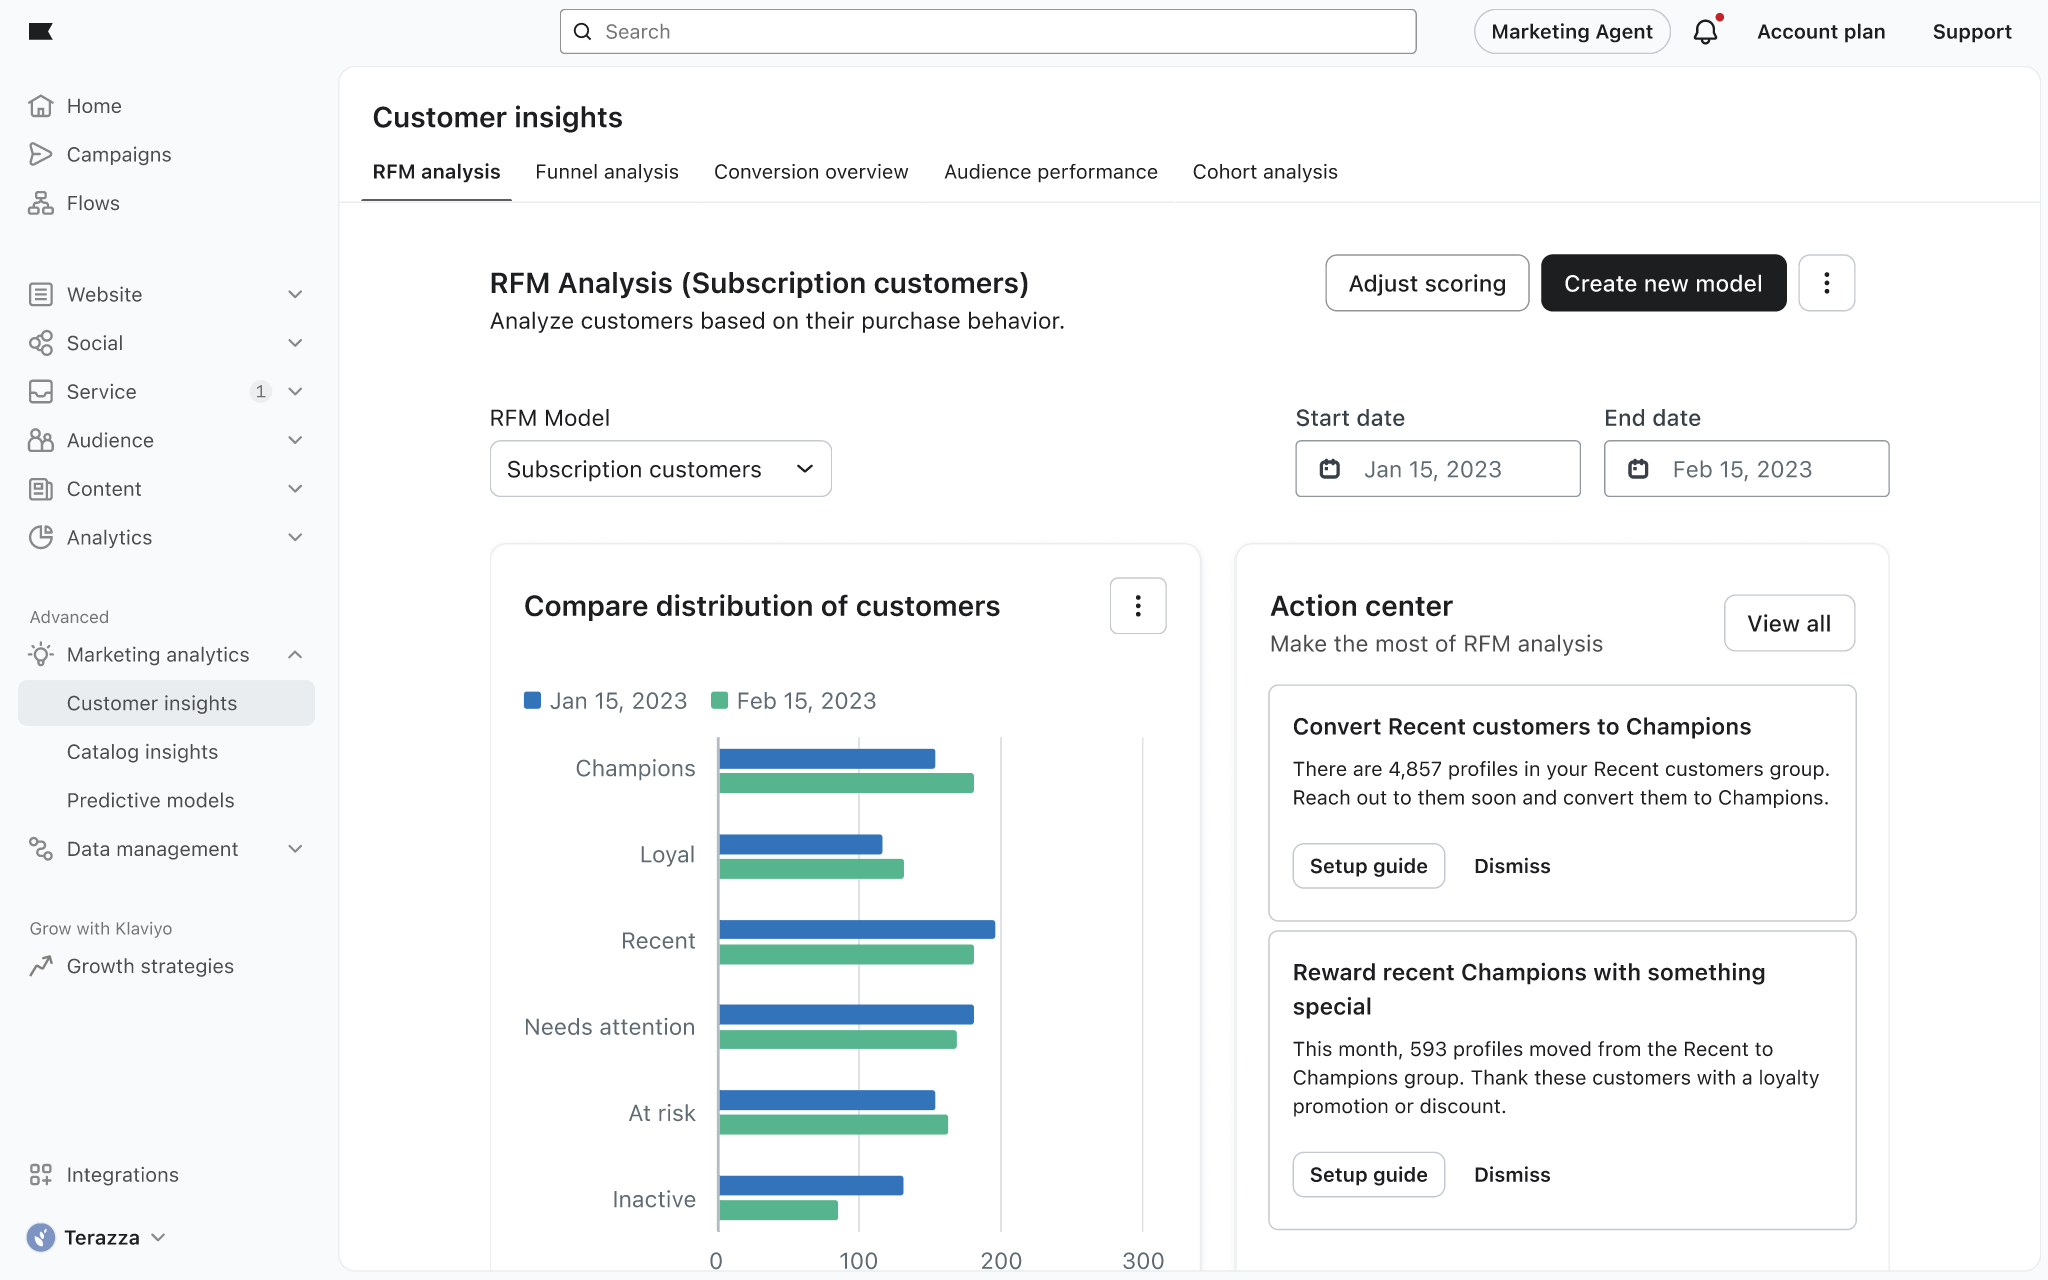The height and width of the screenshot is (1280, 2048).
Task: Switch to the RFM analysis tab
Action: click(x=436, y=172)
